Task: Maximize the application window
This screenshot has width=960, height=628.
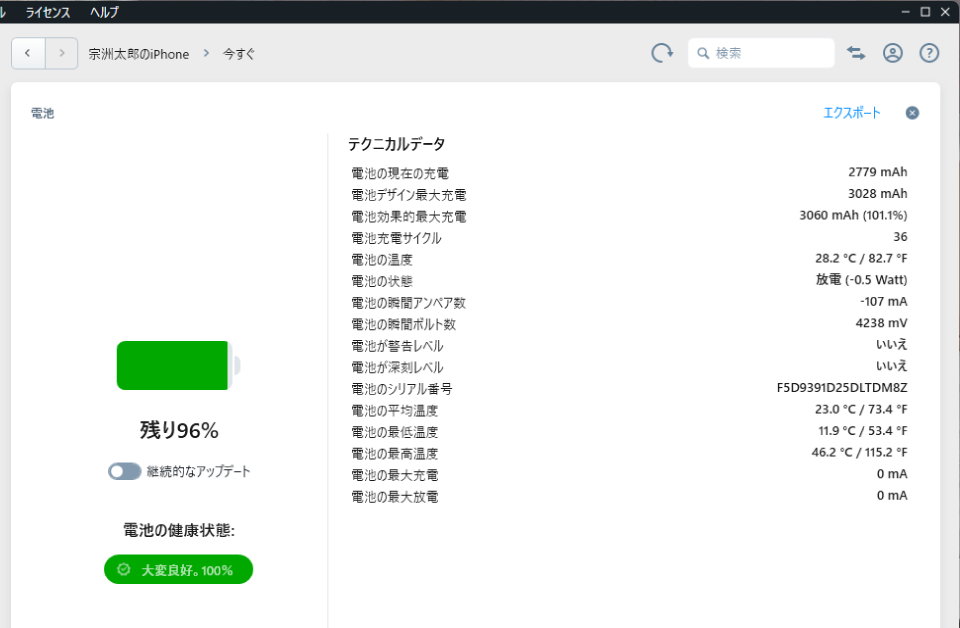Action: 925,11
